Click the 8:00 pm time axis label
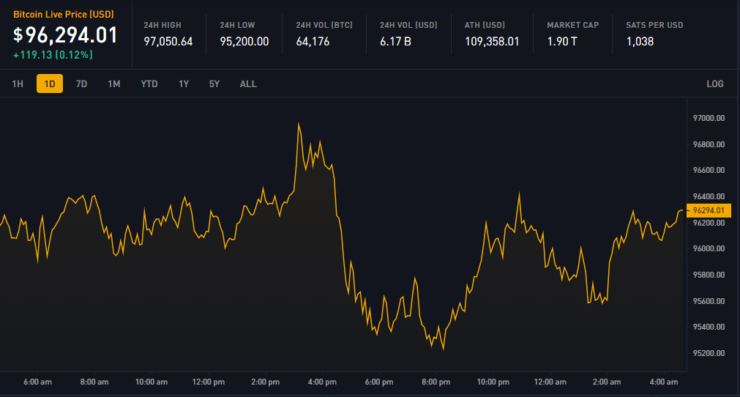The width and height of the screenshot is (740, 397). coord(436,382)
